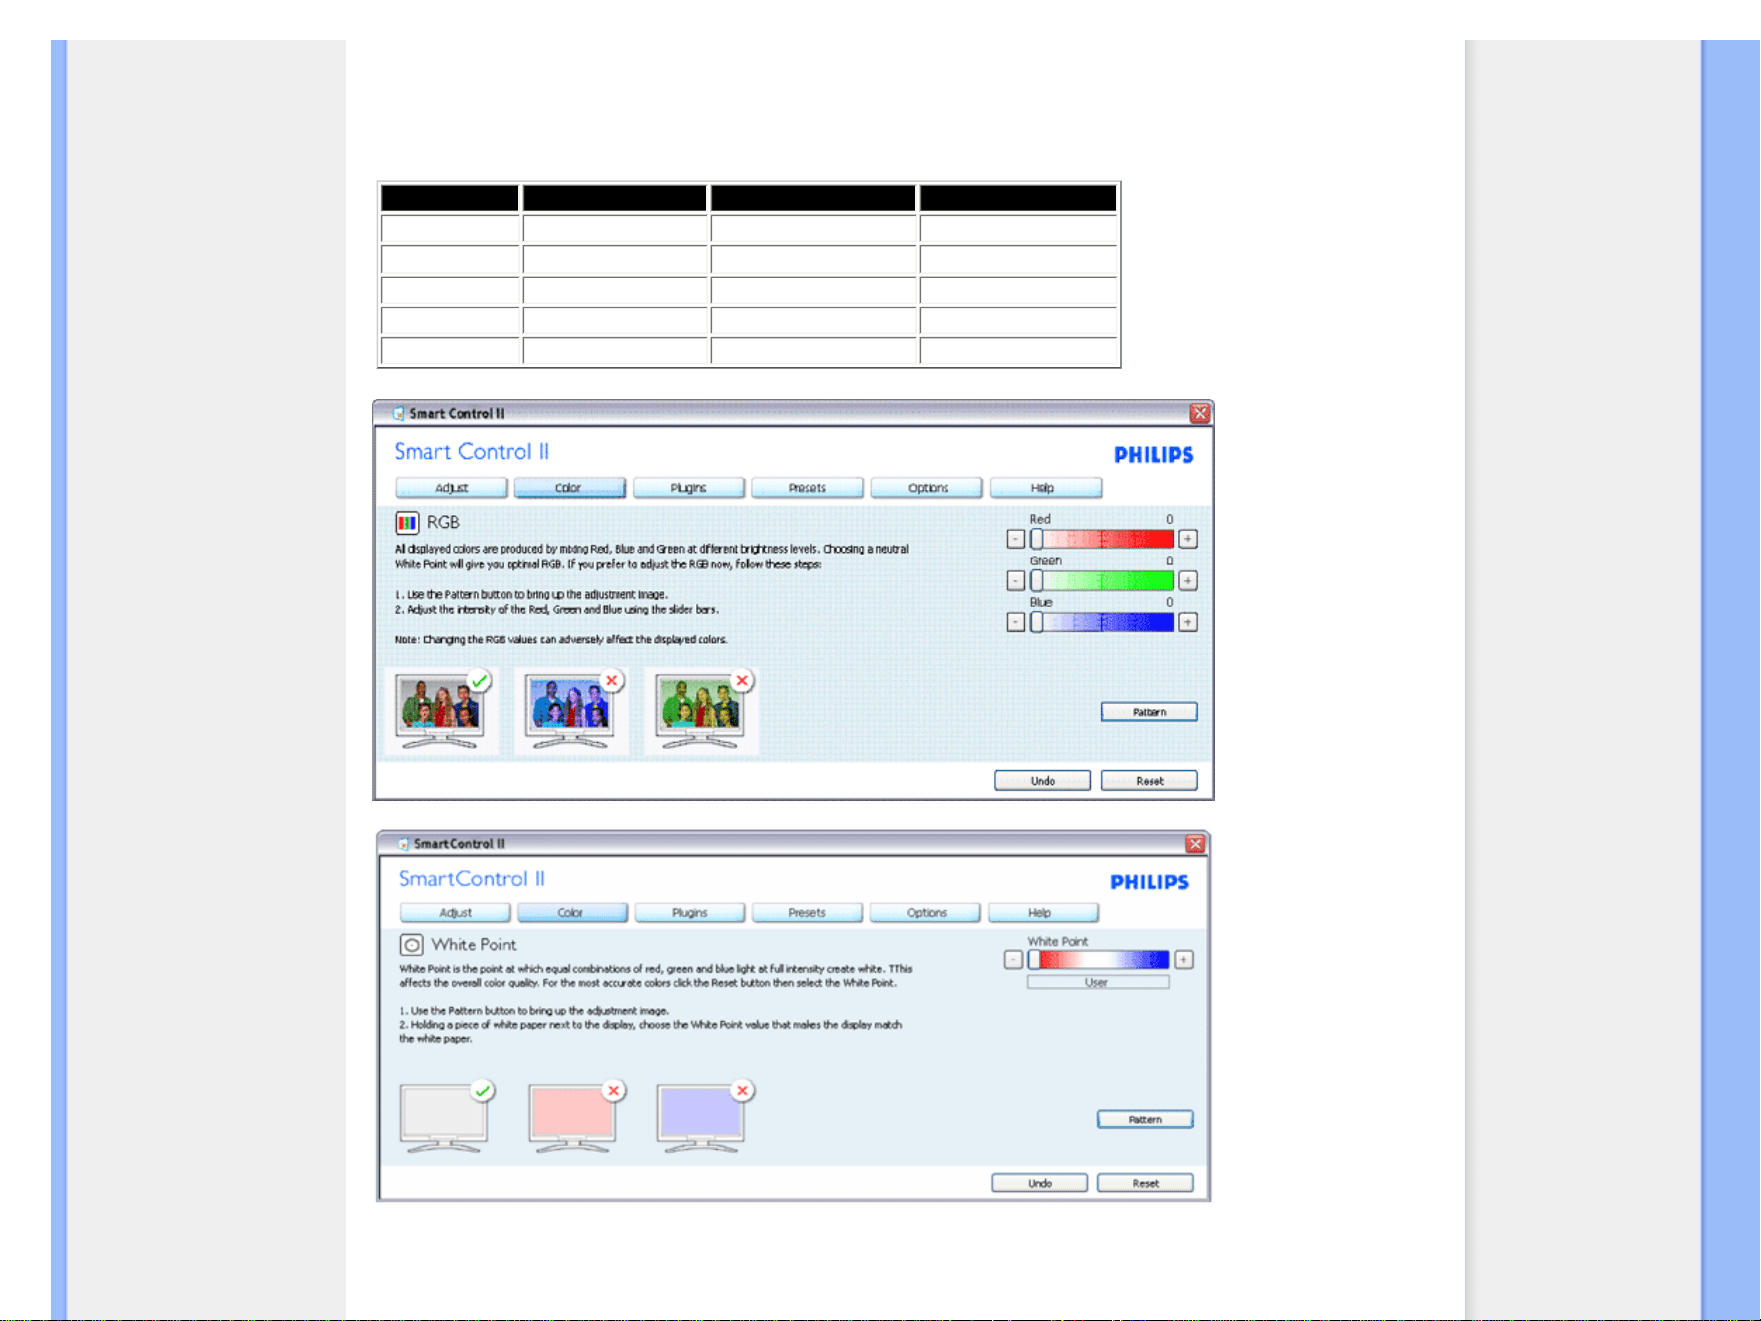Close the RGB Smart Control II window
1761x1321 pixels.
point(1200,413)
